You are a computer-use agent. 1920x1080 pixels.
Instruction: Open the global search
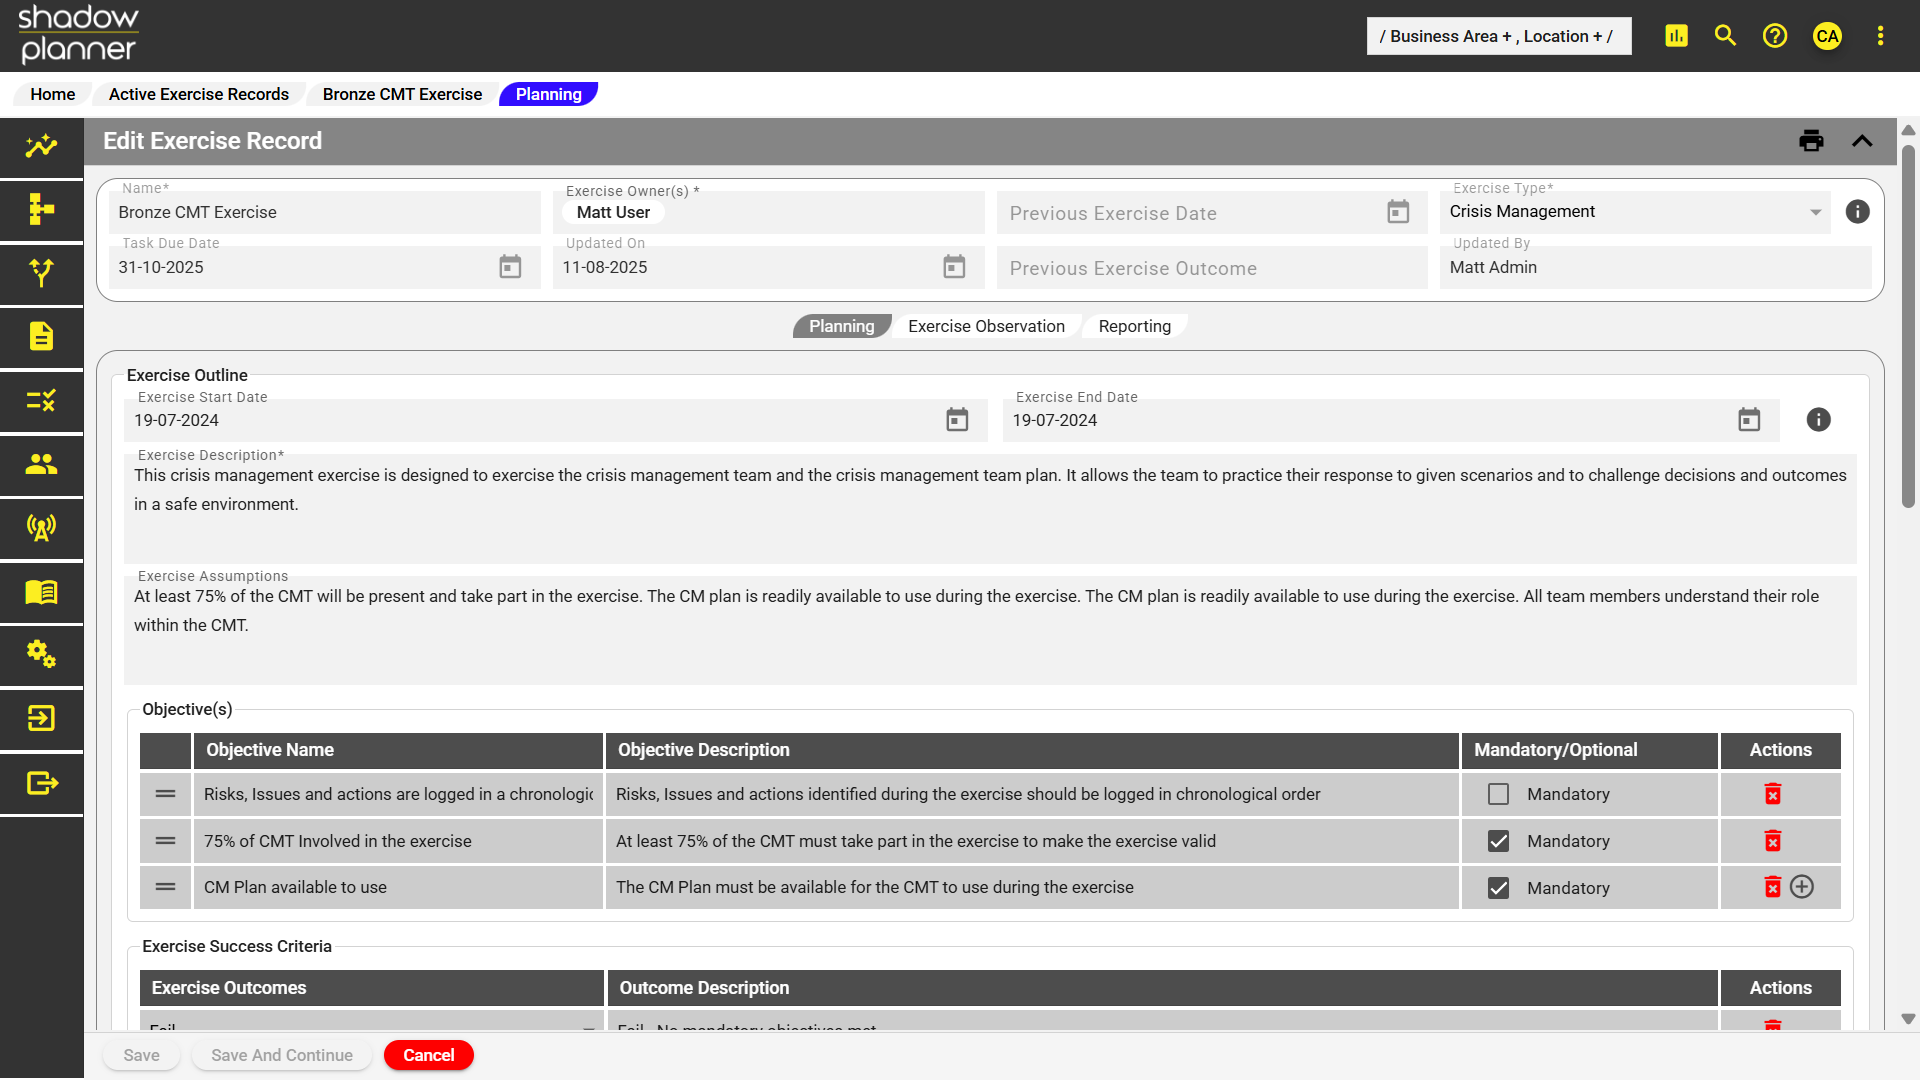[x=1725, y=35]
